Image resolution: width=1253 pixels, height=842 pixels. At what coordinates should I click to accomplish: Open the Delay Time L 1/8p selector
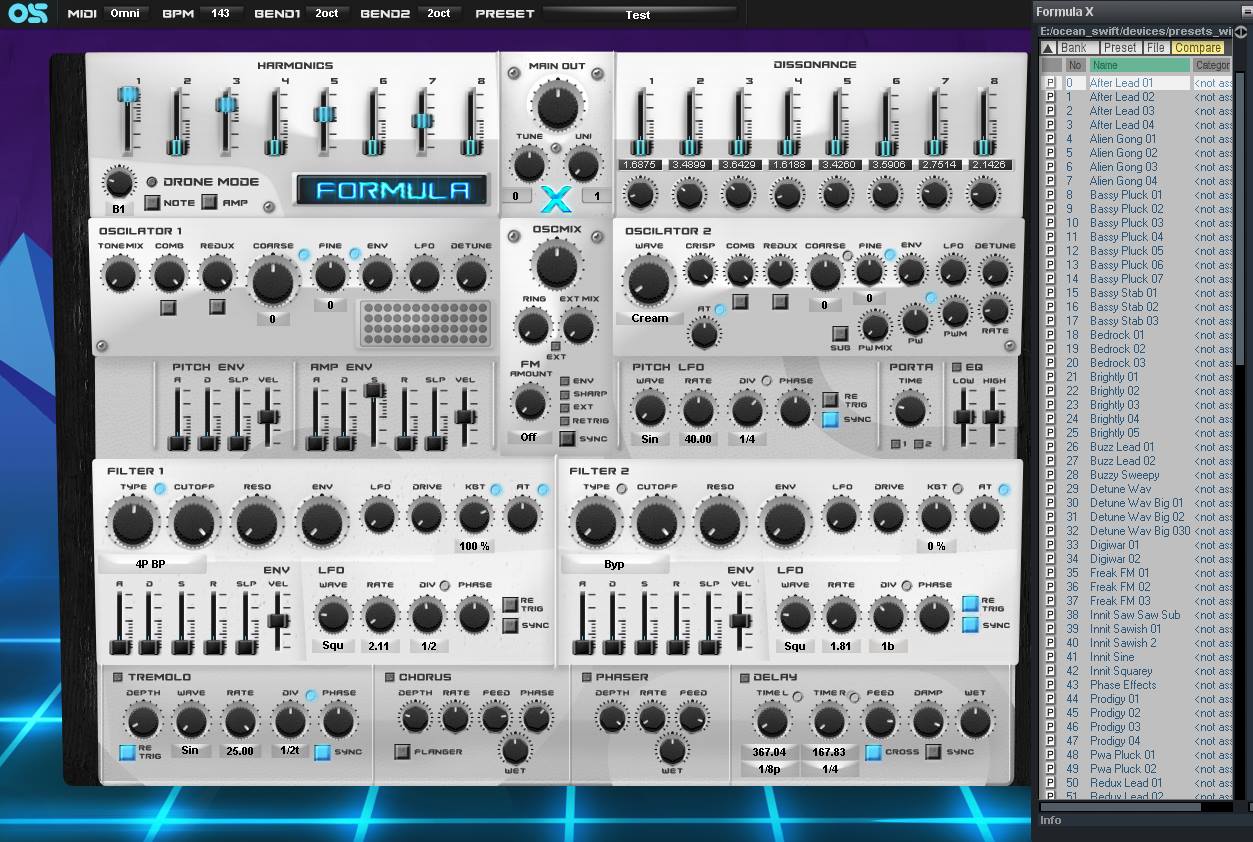click(769, 768)
